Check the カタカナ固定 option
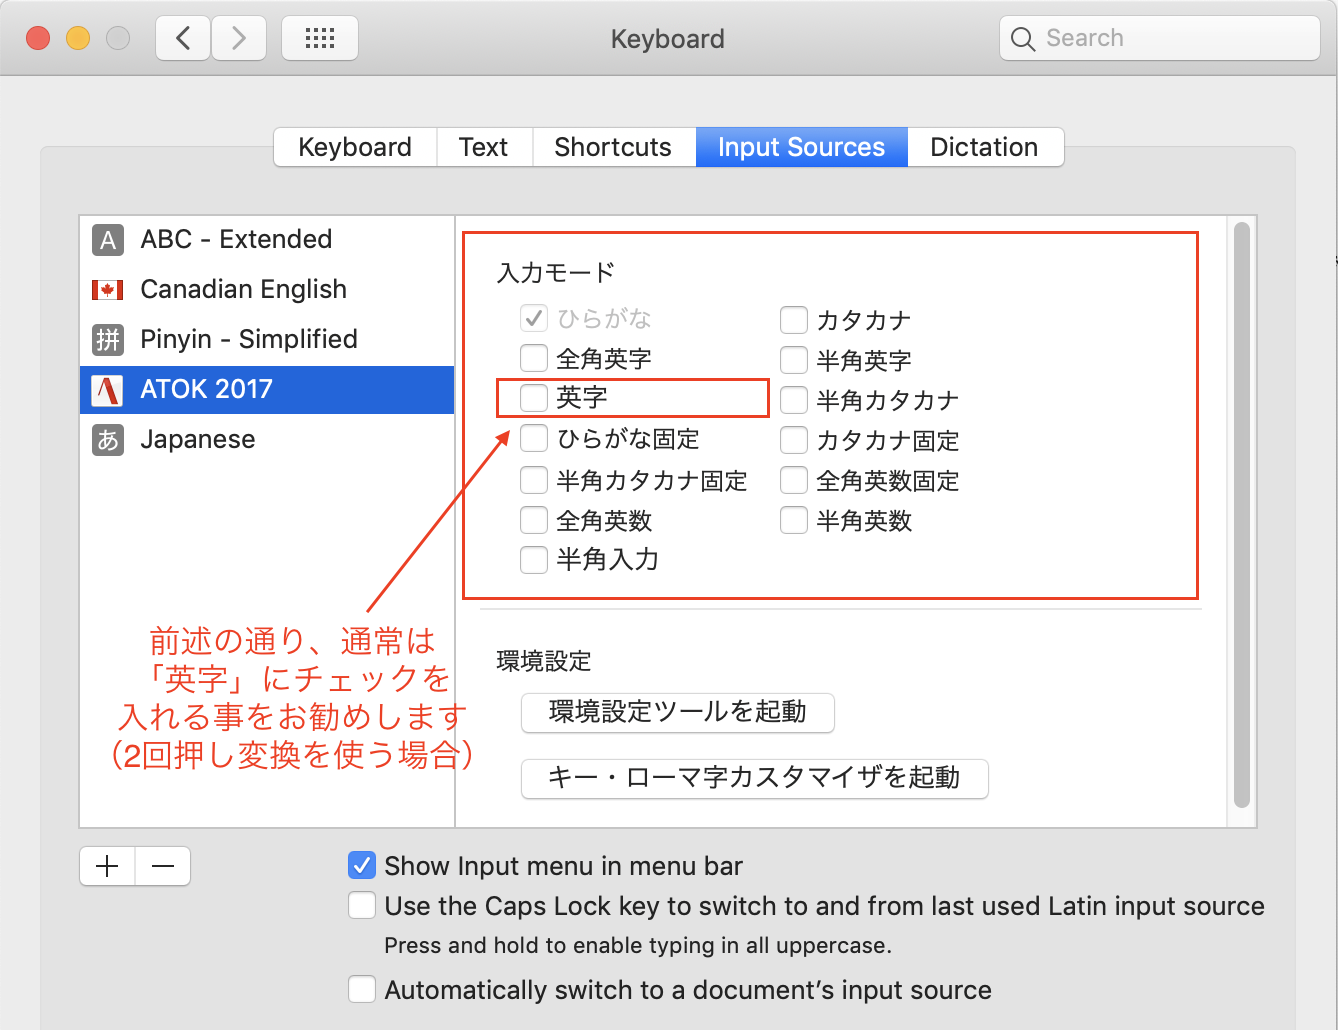Screen dimensions: 1338x1030 pos(794,440)
